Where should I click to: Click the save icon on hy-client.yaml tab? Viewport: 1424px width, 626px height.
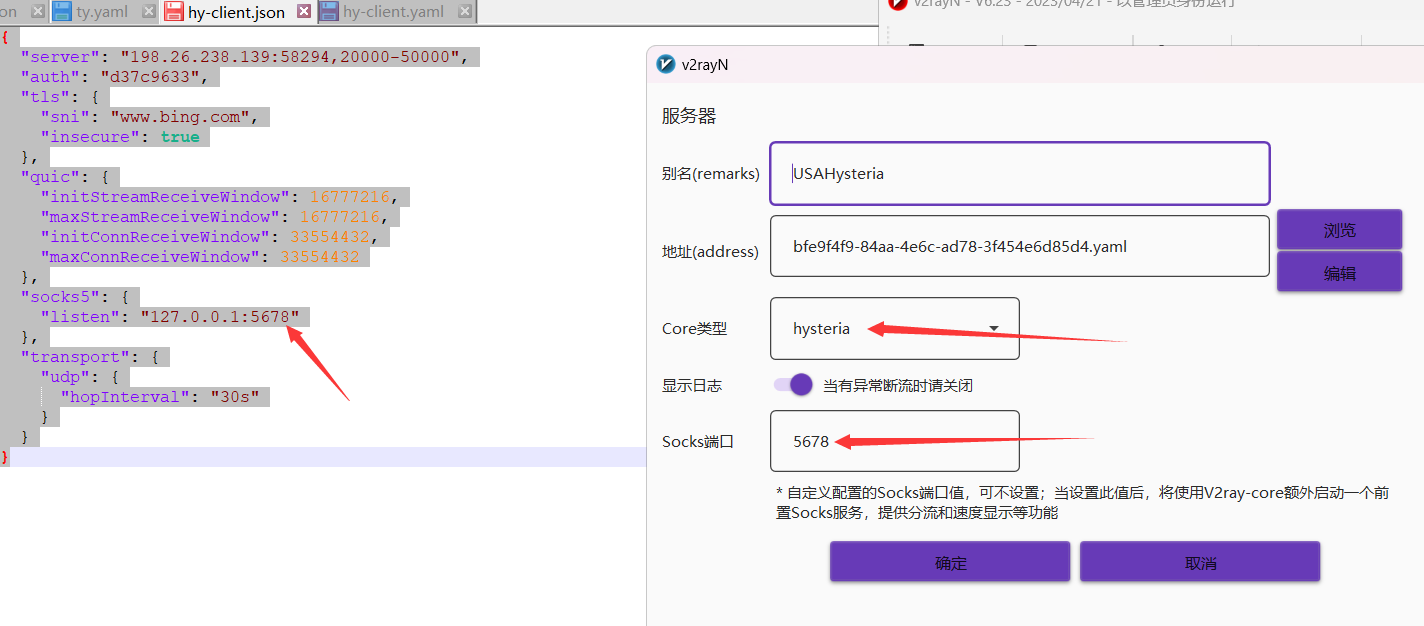[329, 12]
